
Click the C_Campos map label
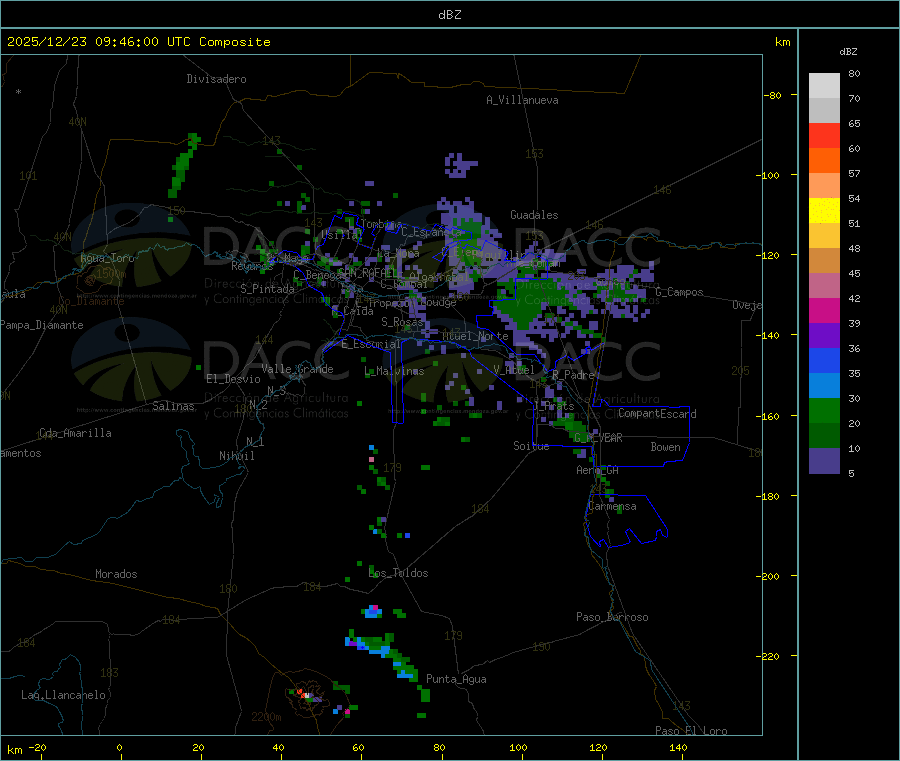(680, 292)
